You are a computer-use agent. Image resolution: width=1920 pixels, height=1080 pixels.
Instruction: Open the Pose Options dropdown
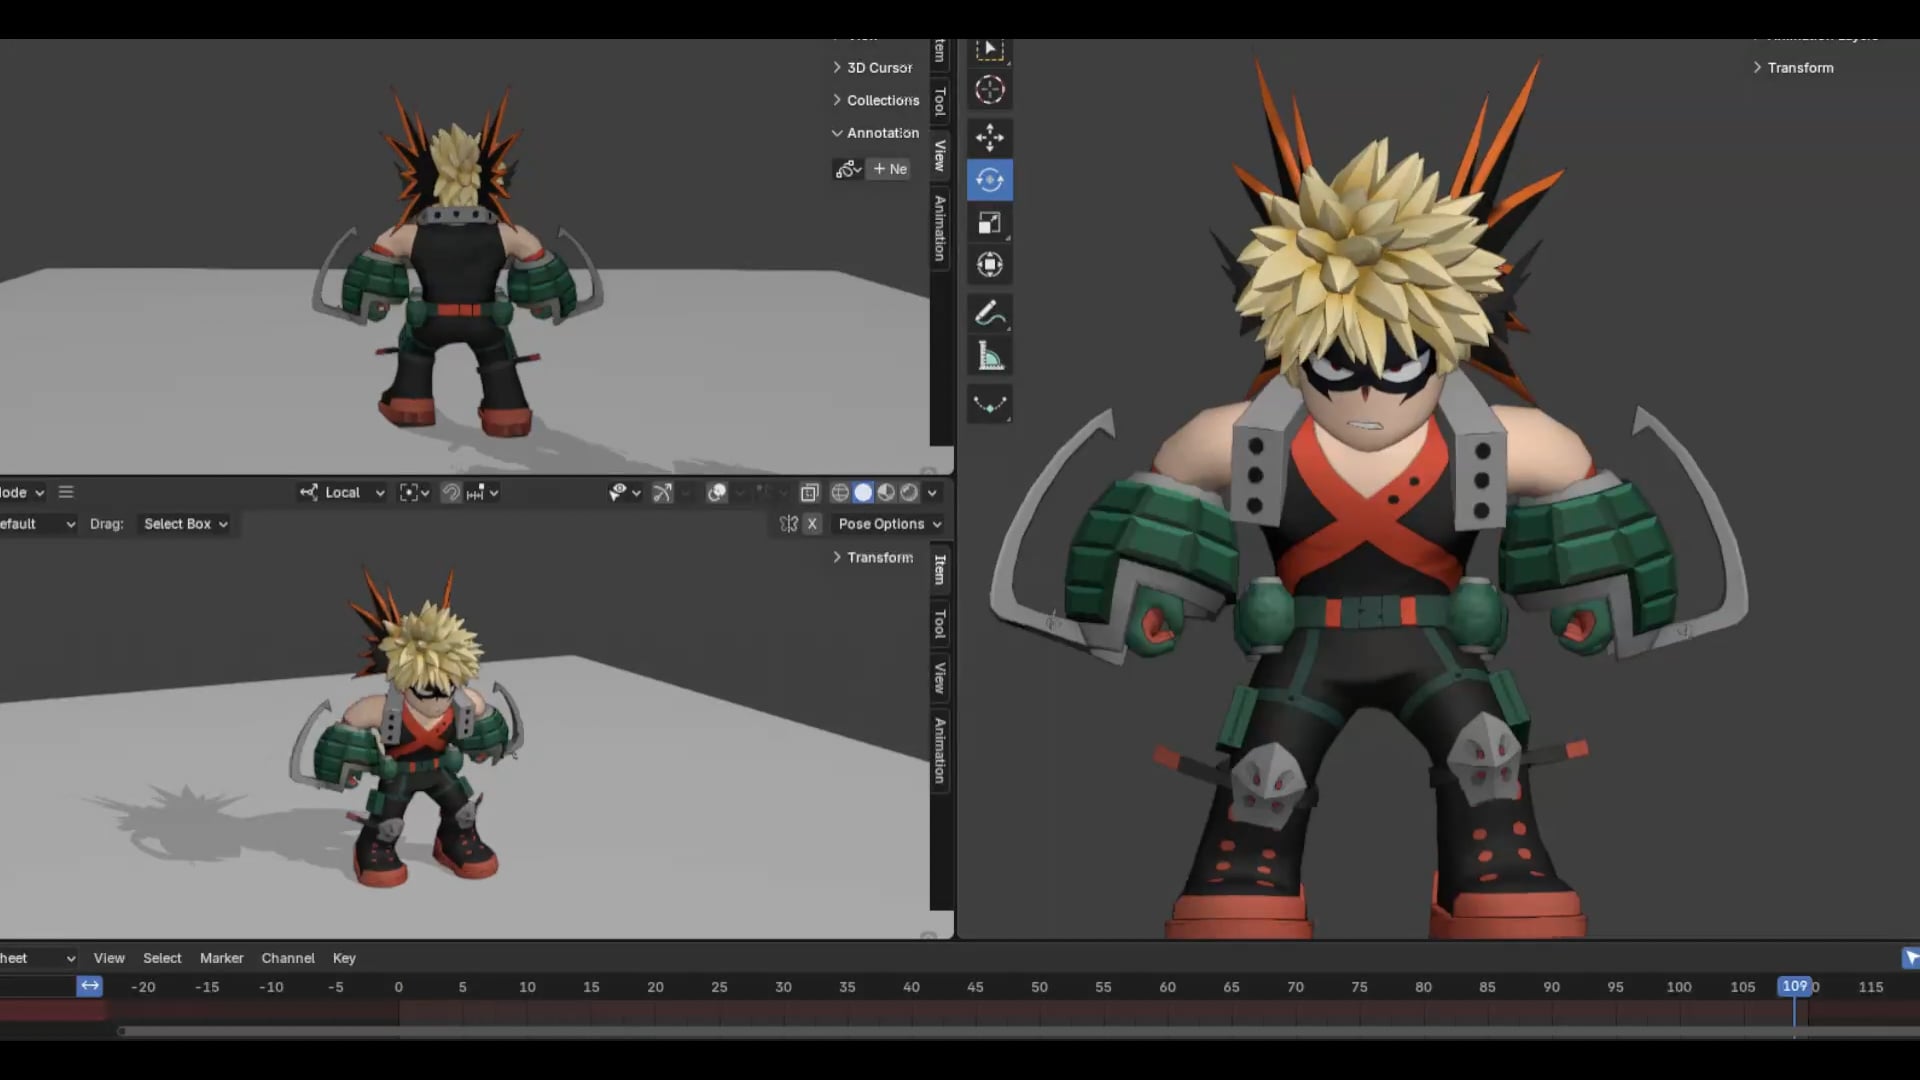[888, 523]
